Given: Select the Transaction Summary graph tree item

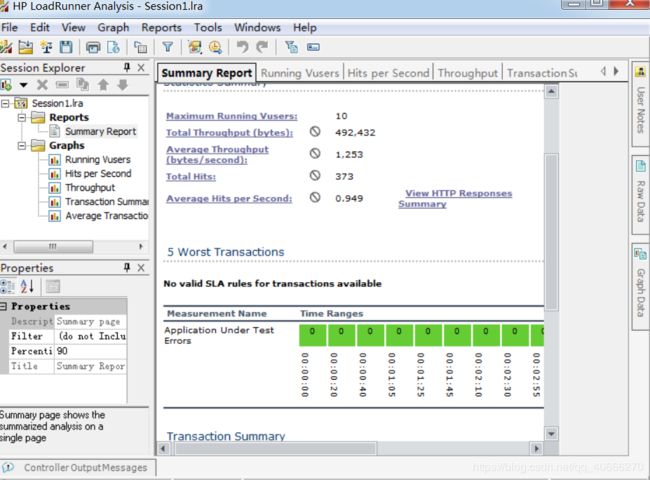Looking at the screenshot, I should [107, 202].
